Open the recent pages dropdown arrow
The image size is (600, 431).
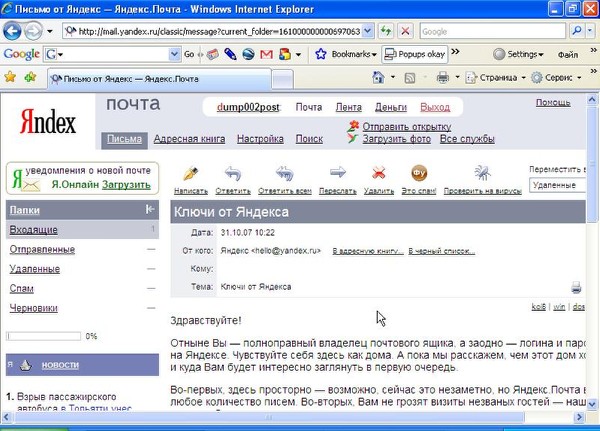coord(50,31)
